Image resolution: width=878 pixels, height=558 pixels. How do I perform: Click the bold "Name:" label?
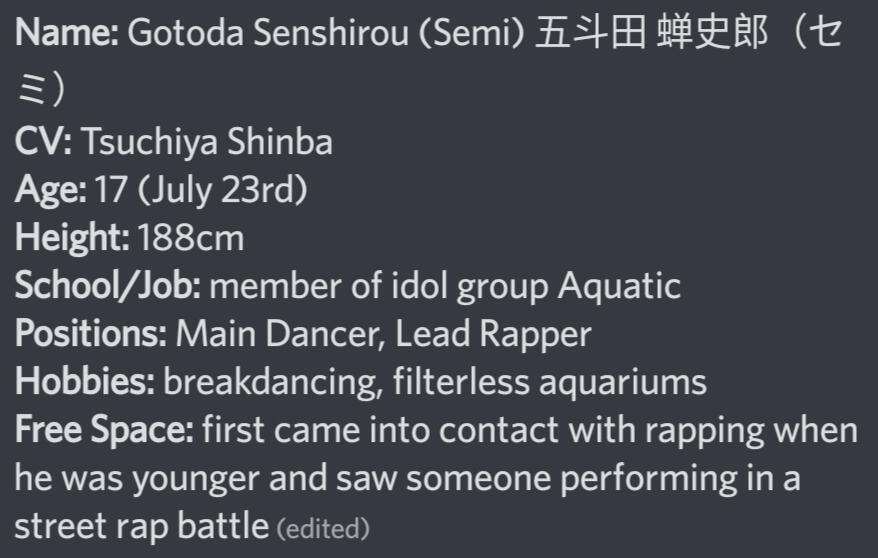[67, 34]
